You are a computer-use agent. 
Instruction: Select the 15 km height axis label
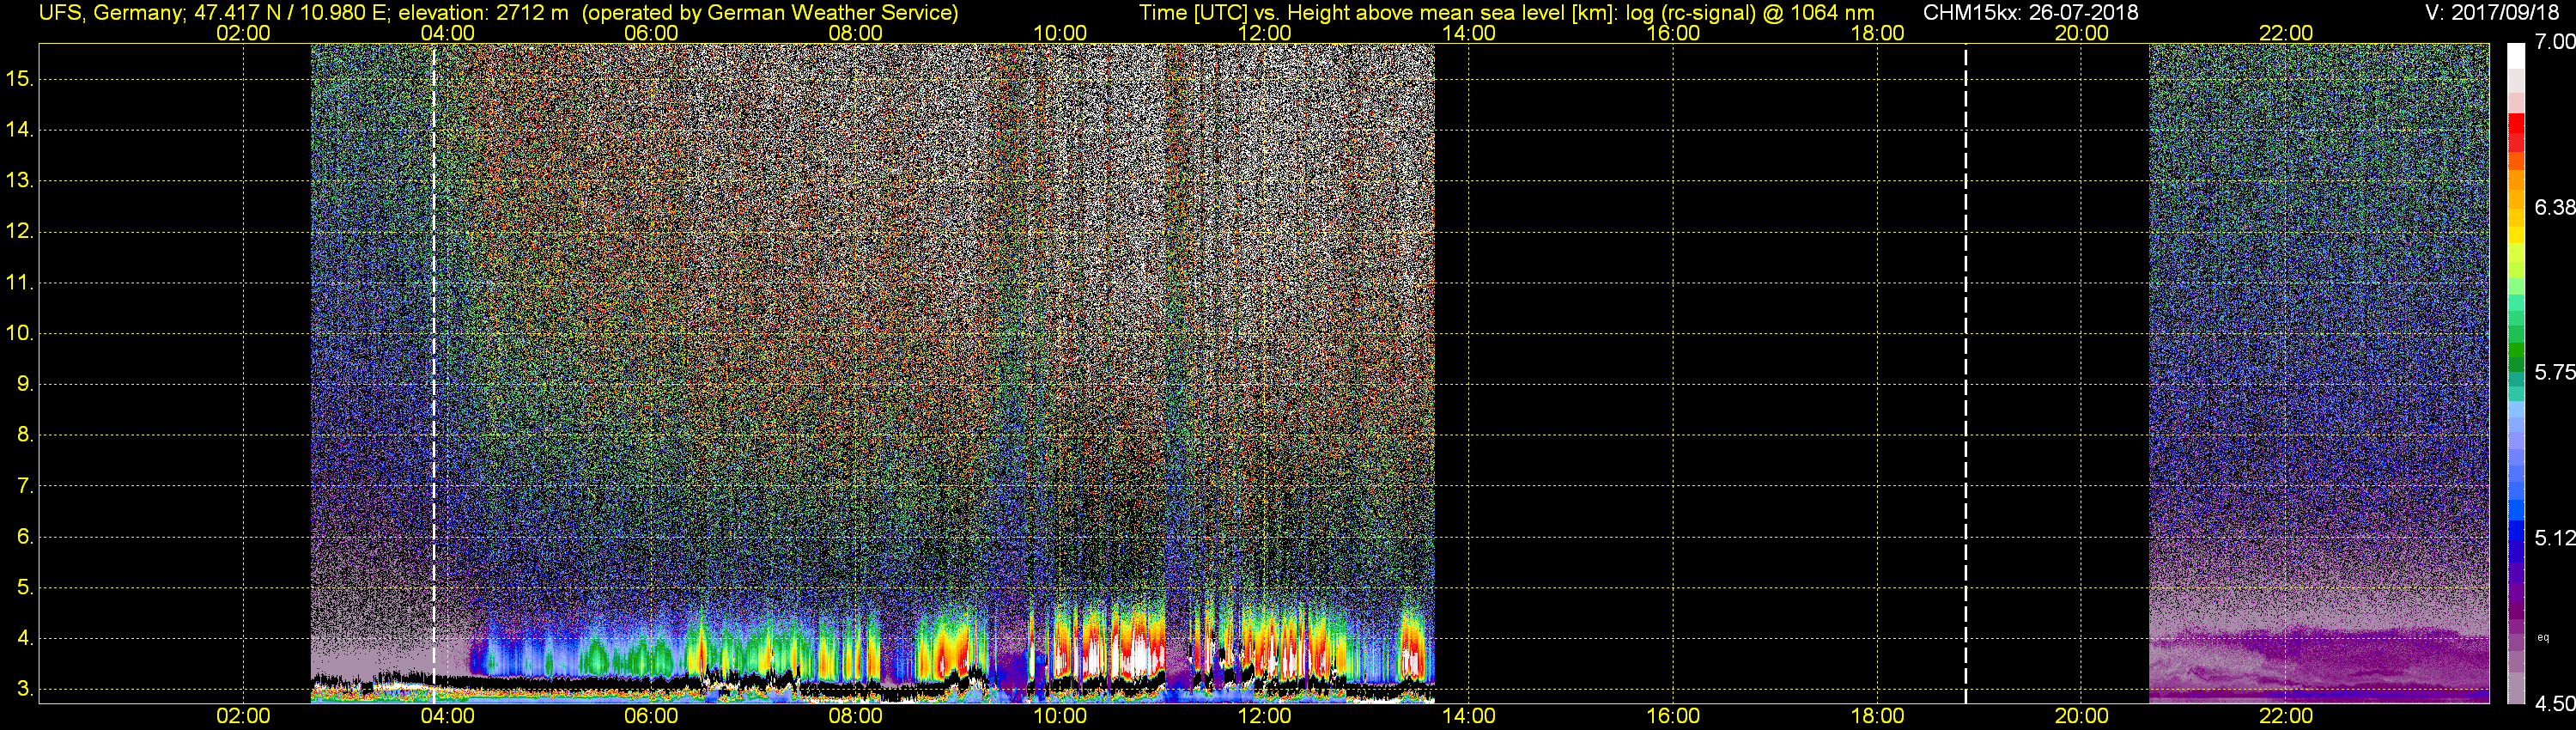(x=18, y=79)
